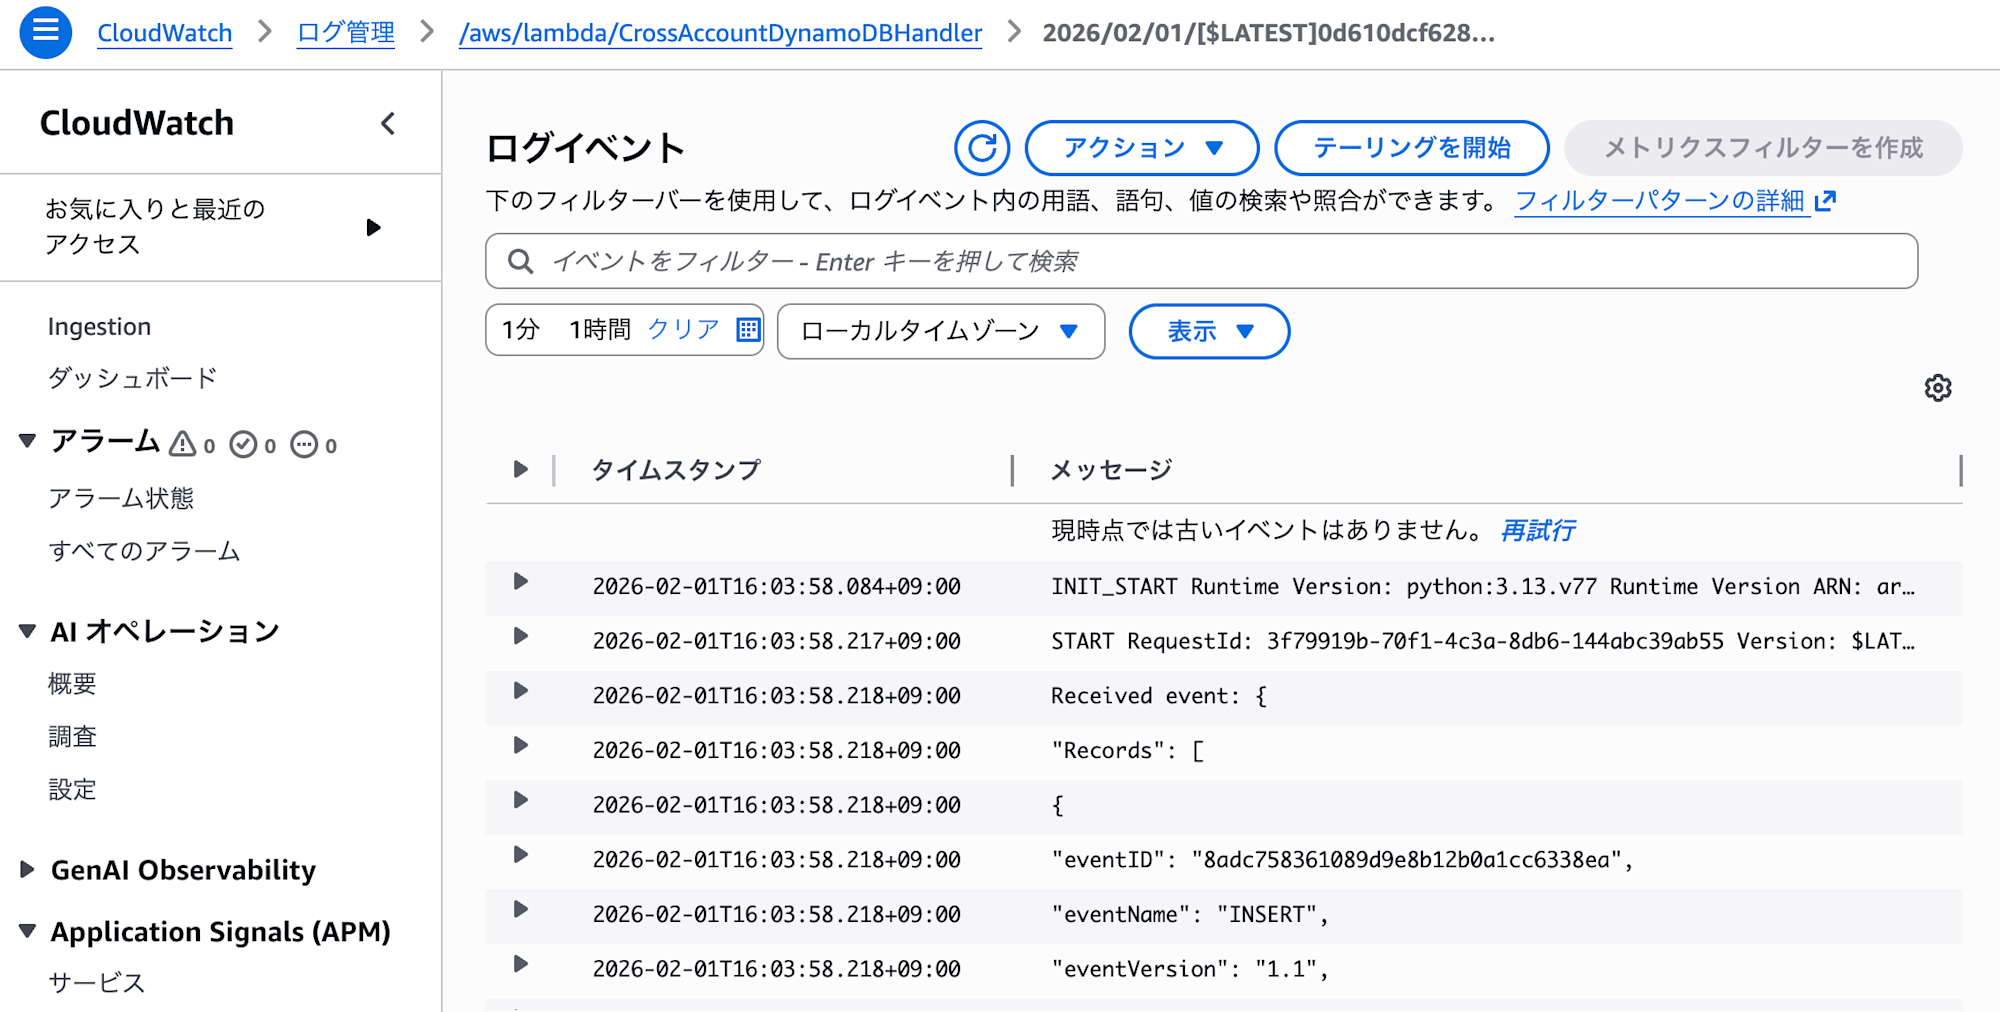Collapse the AI オペレーション section
The image size is (2000, 1012).
click(x=27, y=629)
